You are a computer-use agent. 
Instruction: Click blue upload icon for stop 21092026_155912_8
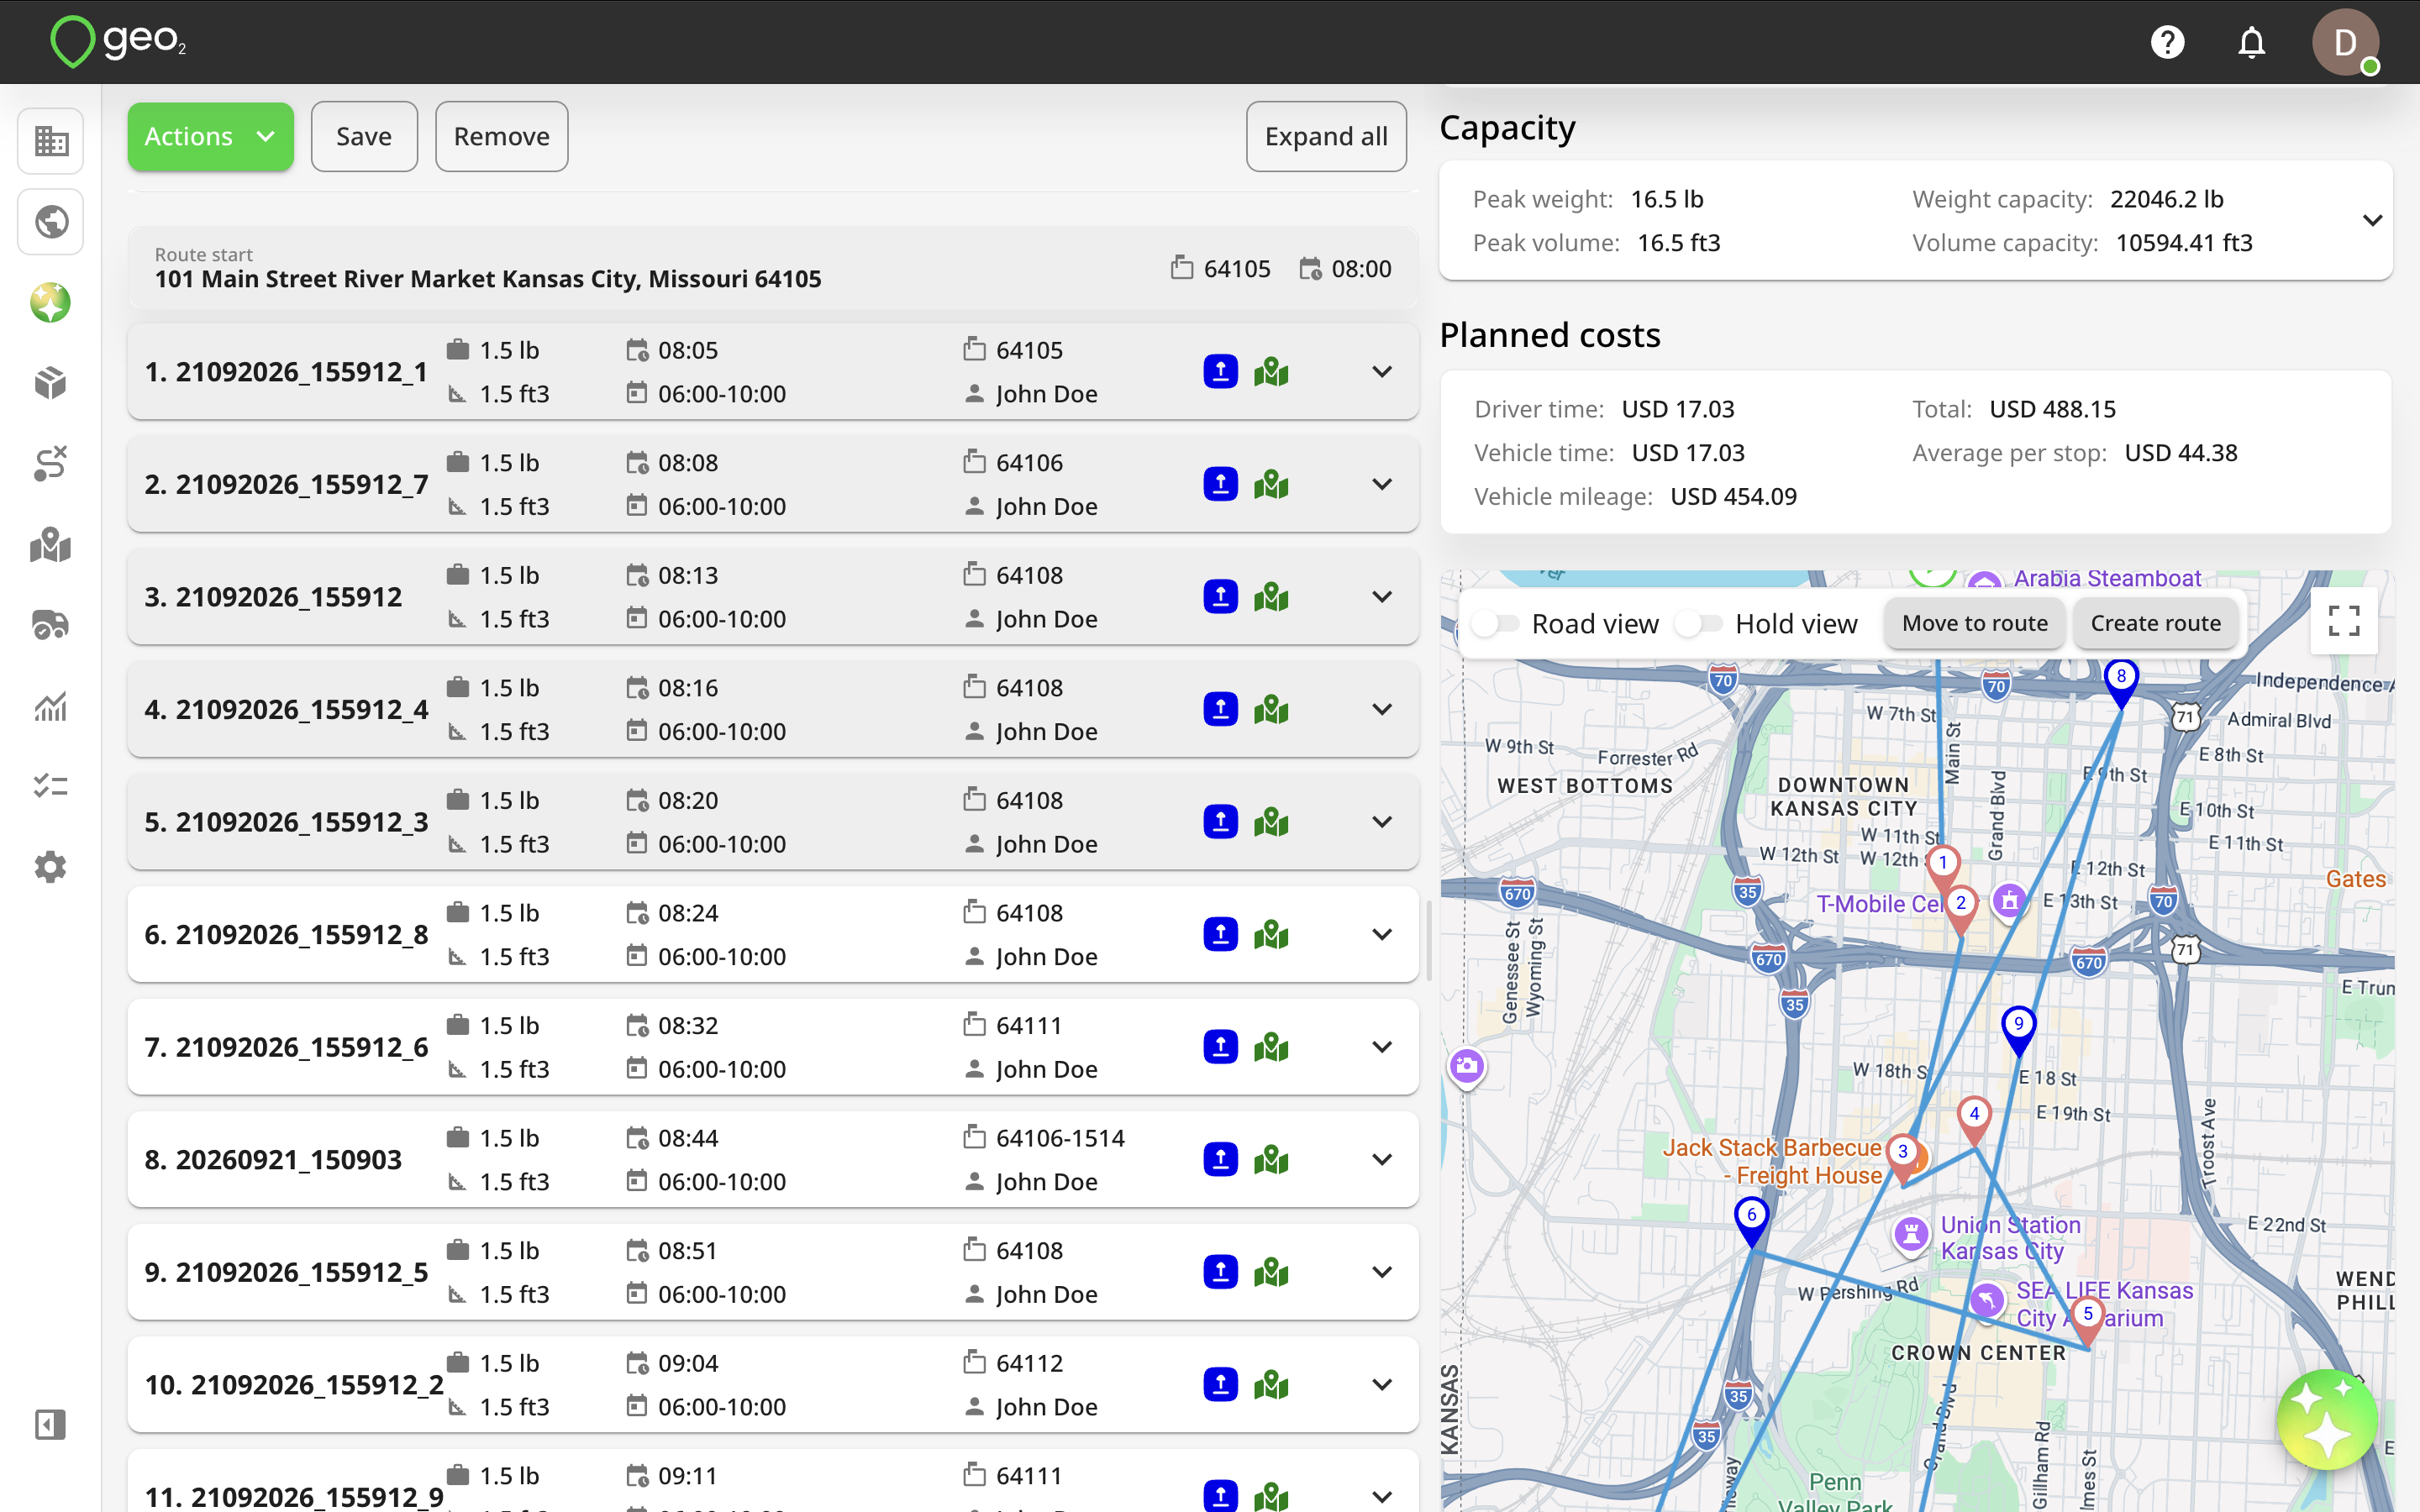(x=1220, y=934)
